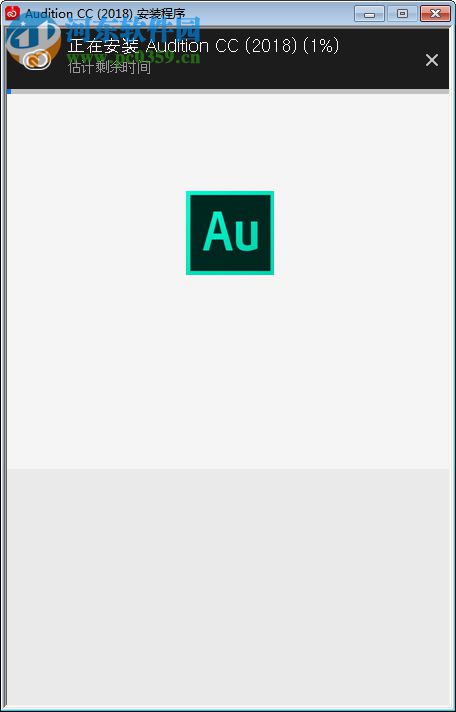Cancel installation with the header X icon
This screenshot has height=712, width=456.
431,60
